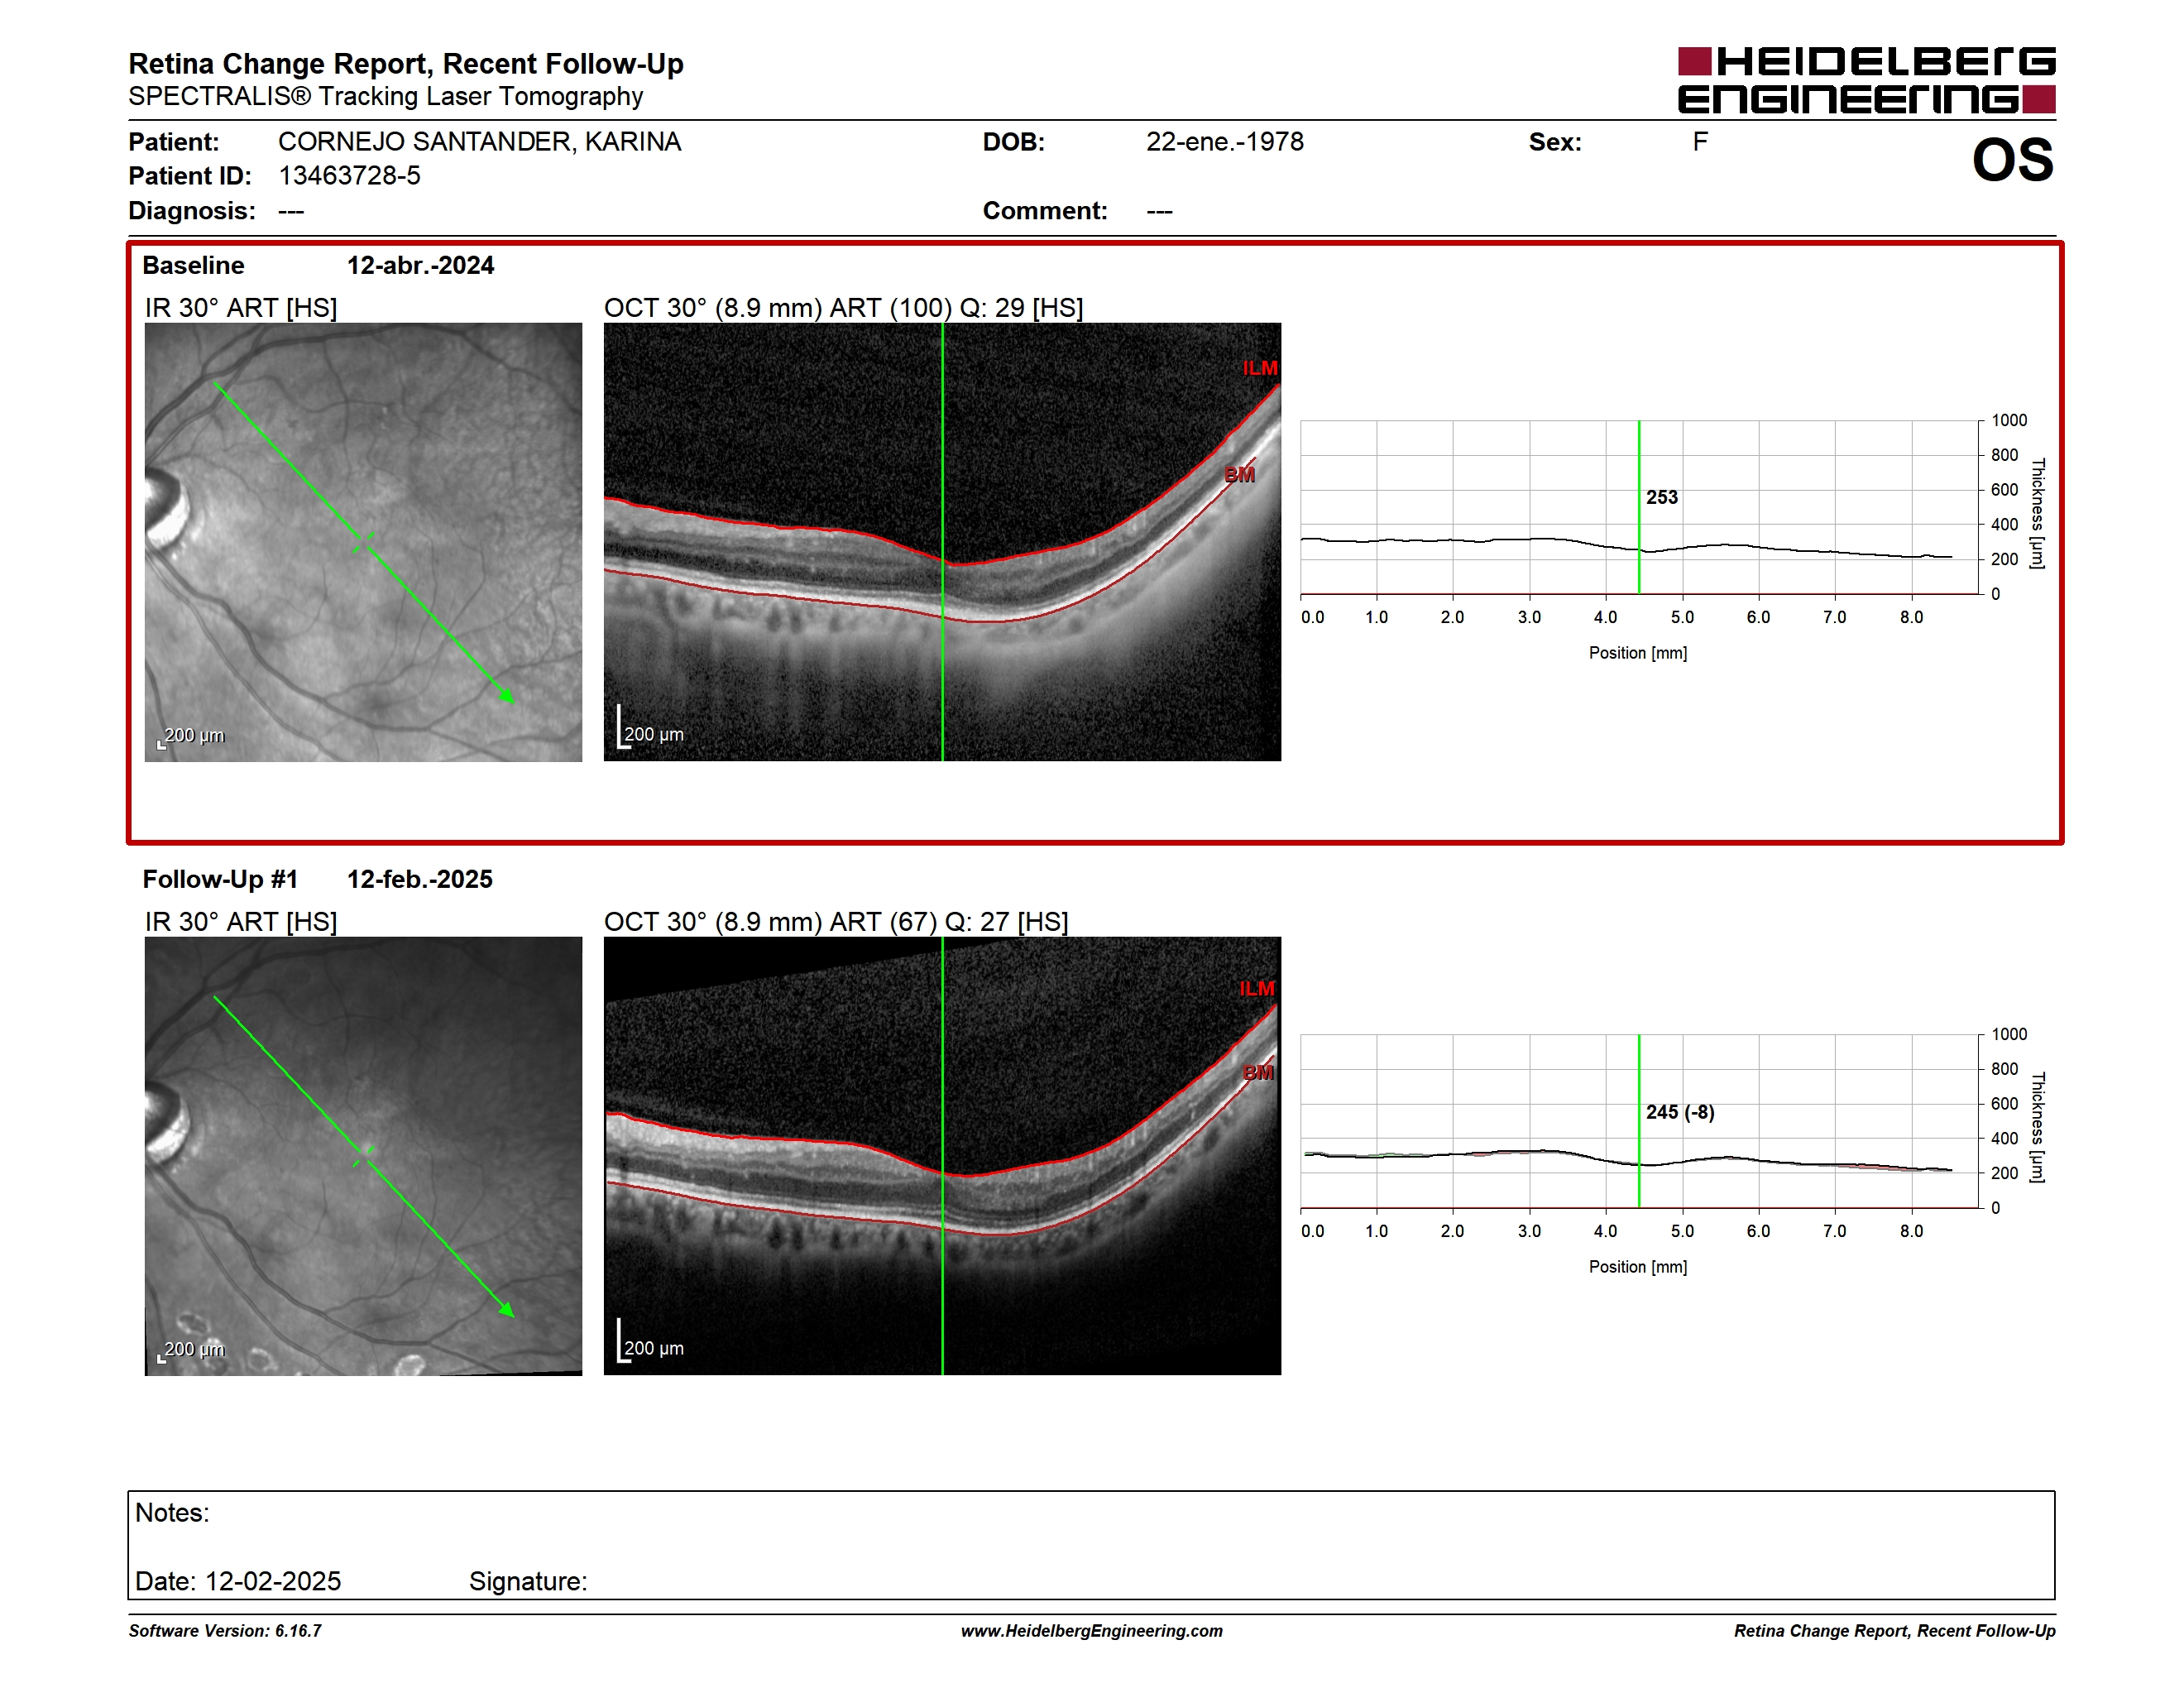This screenshot has height=1688, width=2184.
Task: Click the report title Retina Change Report
Action: 406,64
